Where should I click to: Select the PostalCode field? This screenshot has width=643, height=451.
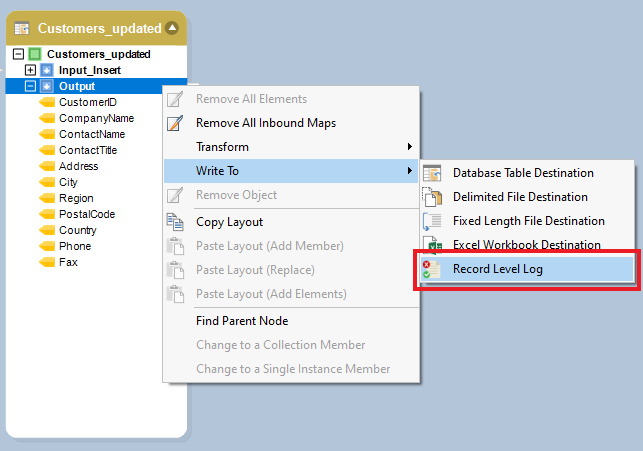point(86,214)
